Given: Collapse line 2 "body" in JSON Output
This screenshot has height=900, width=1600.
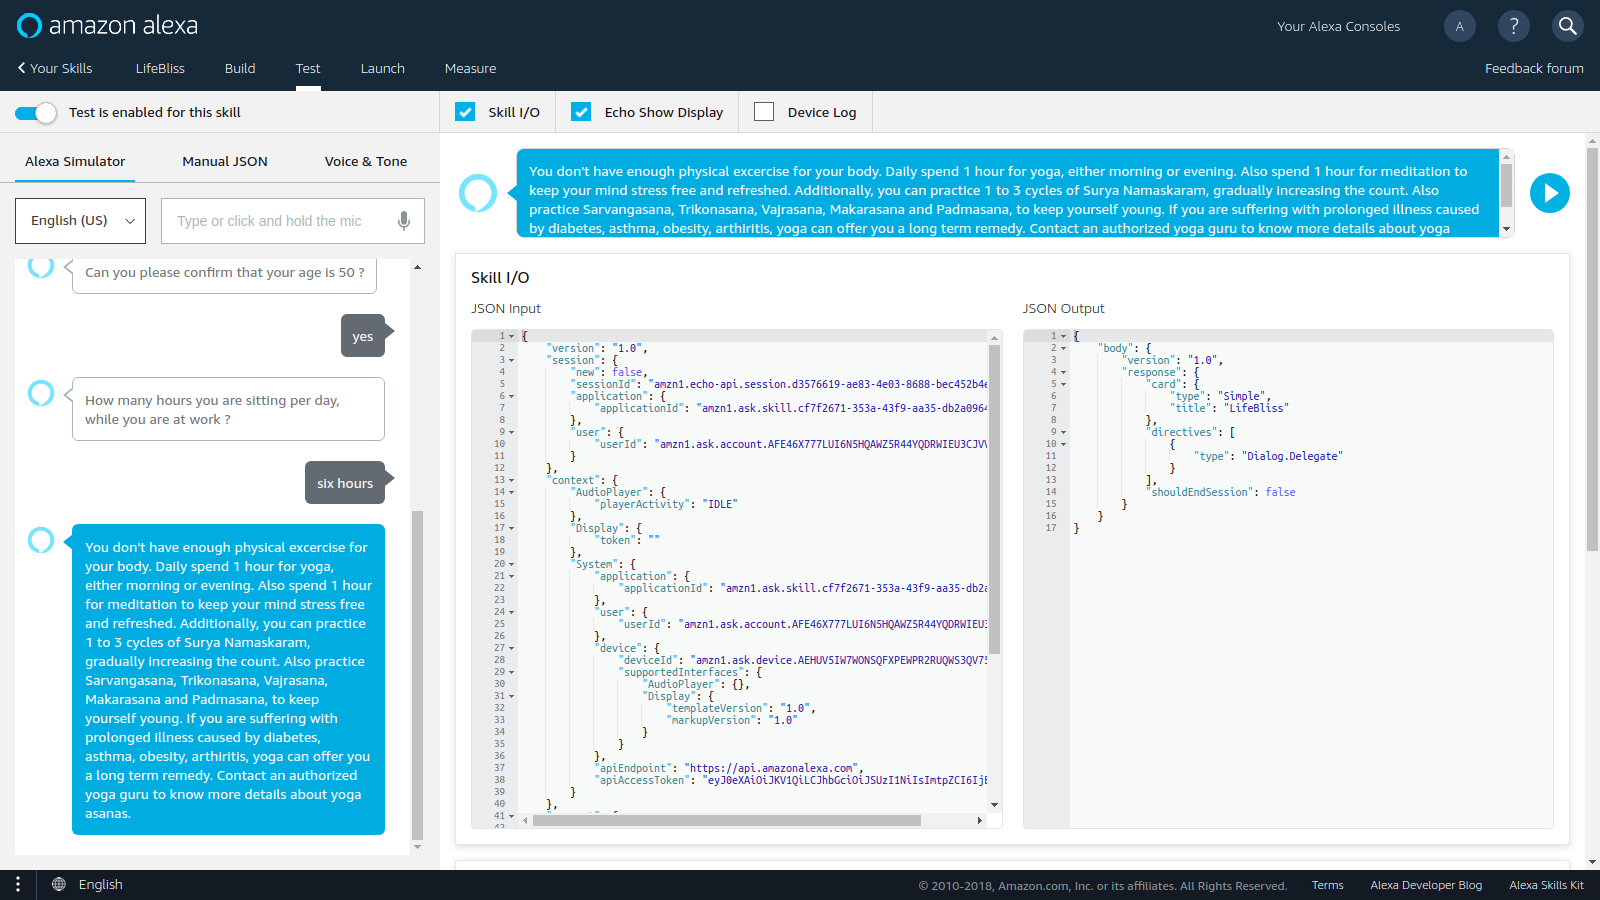Looking at the screenshot, I should point(1063,348).
